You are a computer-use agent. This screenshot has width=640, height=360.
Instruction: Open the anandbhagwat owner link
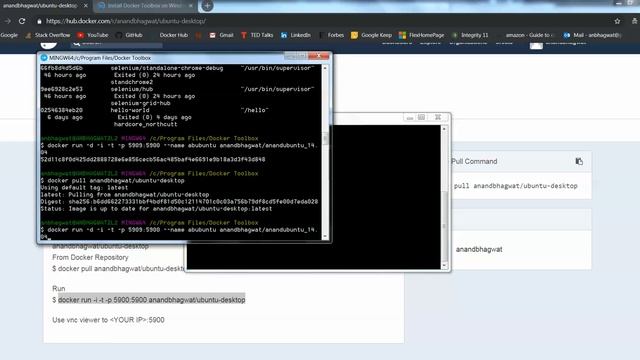click(479, 249)
